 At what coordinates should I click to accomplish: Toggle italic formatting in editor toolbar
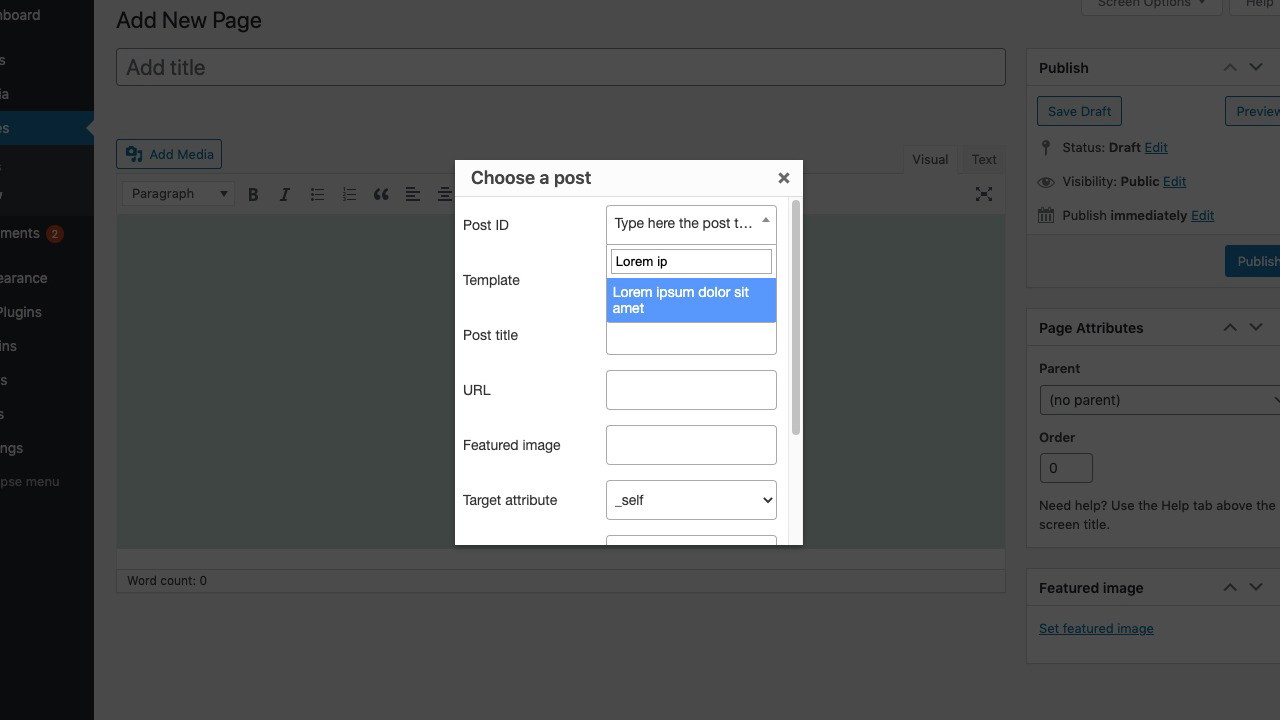[285, 194]
